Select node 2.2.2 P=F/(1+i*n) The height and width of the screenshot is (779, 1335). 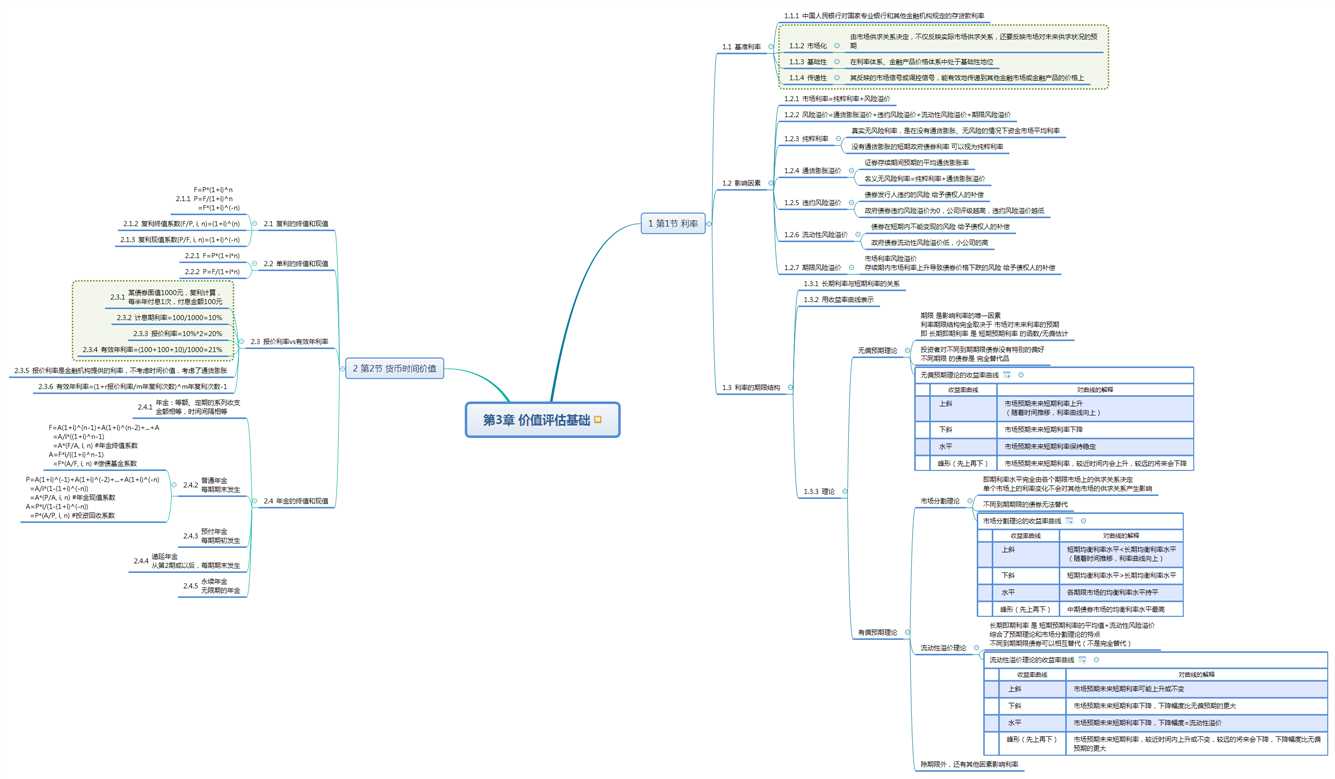[x=212, y=271]
